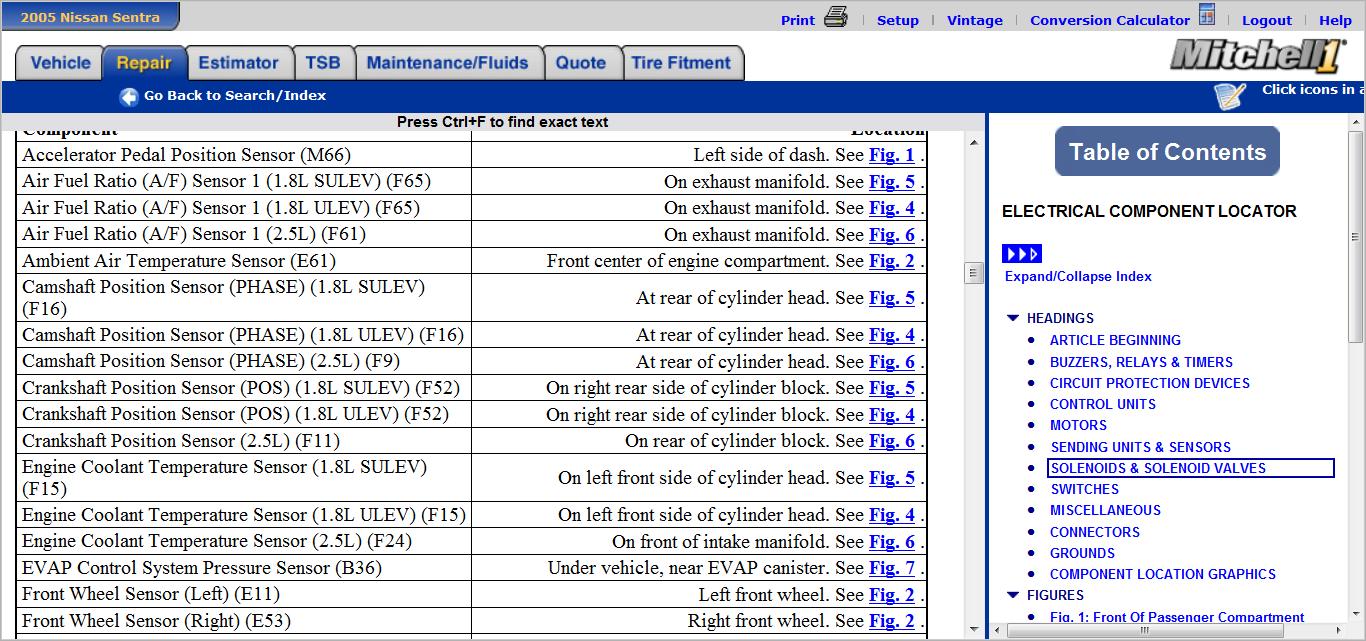Click the Mitchell1 logo
Screen dimensions: 1366x641
[x=1258, y=55]
